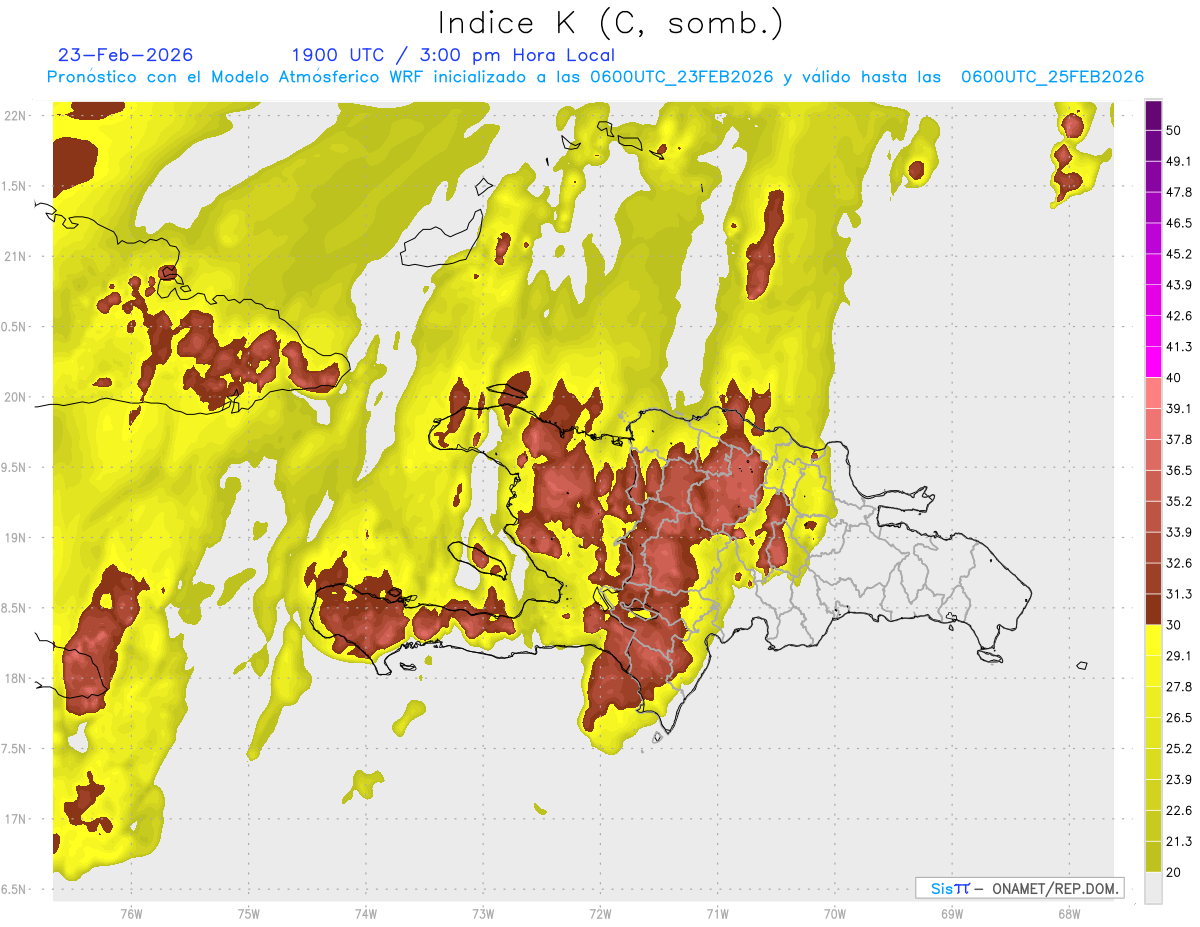1200x927 pixels.
Task: Click the latitude label "18N"
Action: 16,679
